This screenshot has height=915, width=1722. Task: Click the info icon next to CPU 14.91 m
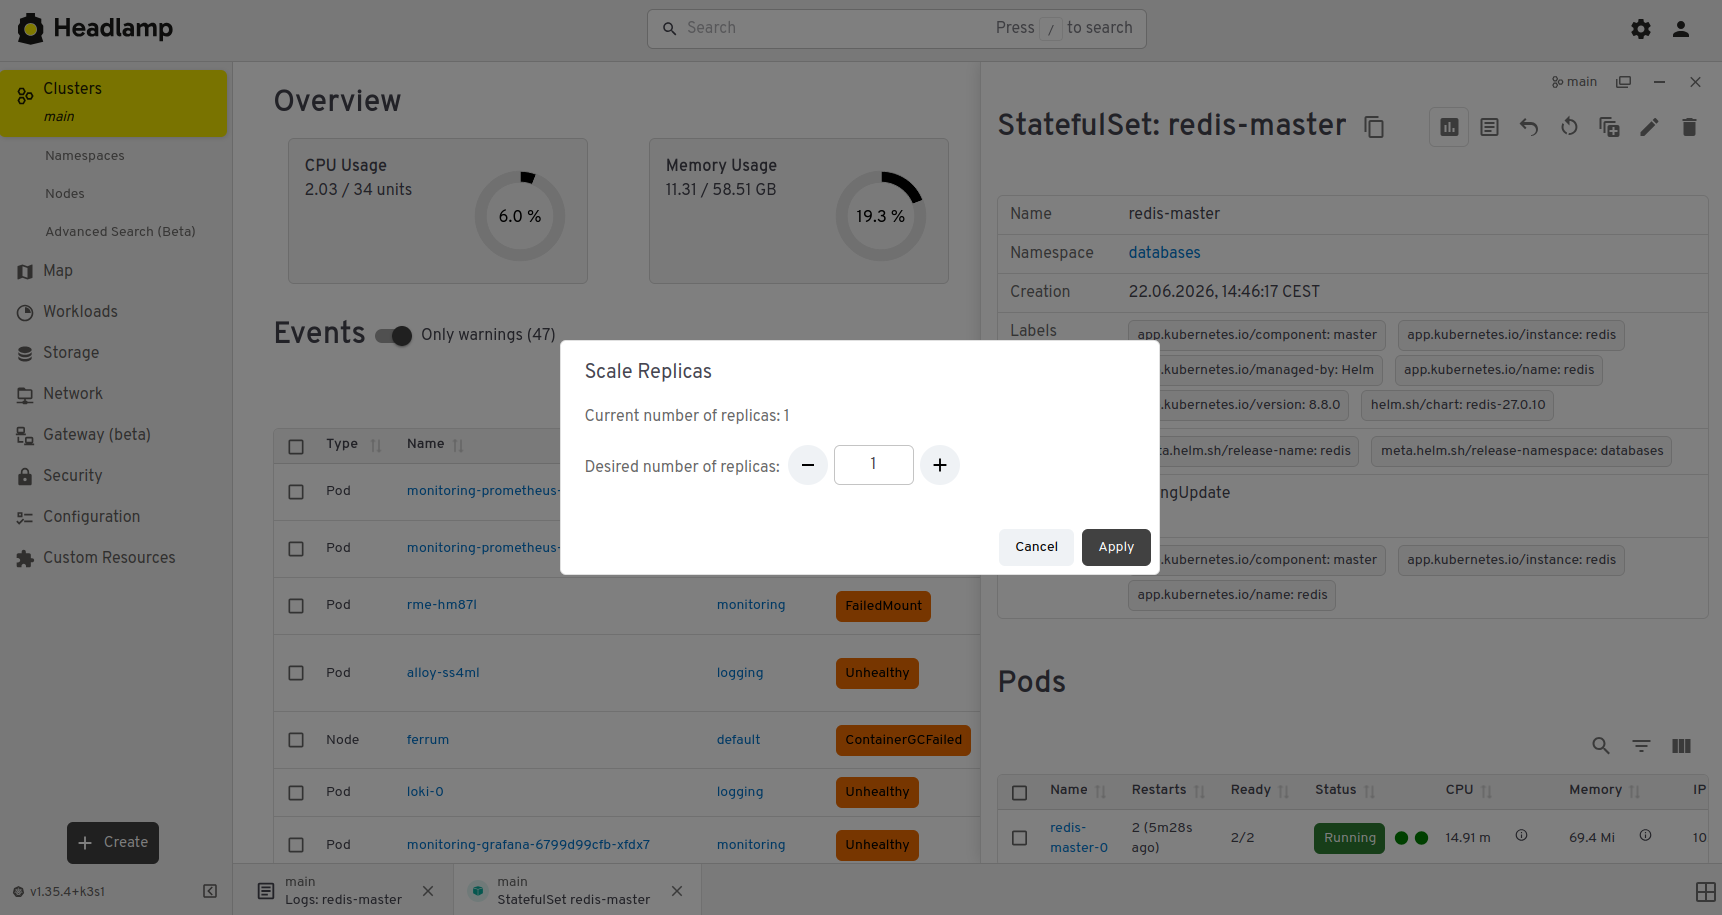click(x=1521, y=835)
